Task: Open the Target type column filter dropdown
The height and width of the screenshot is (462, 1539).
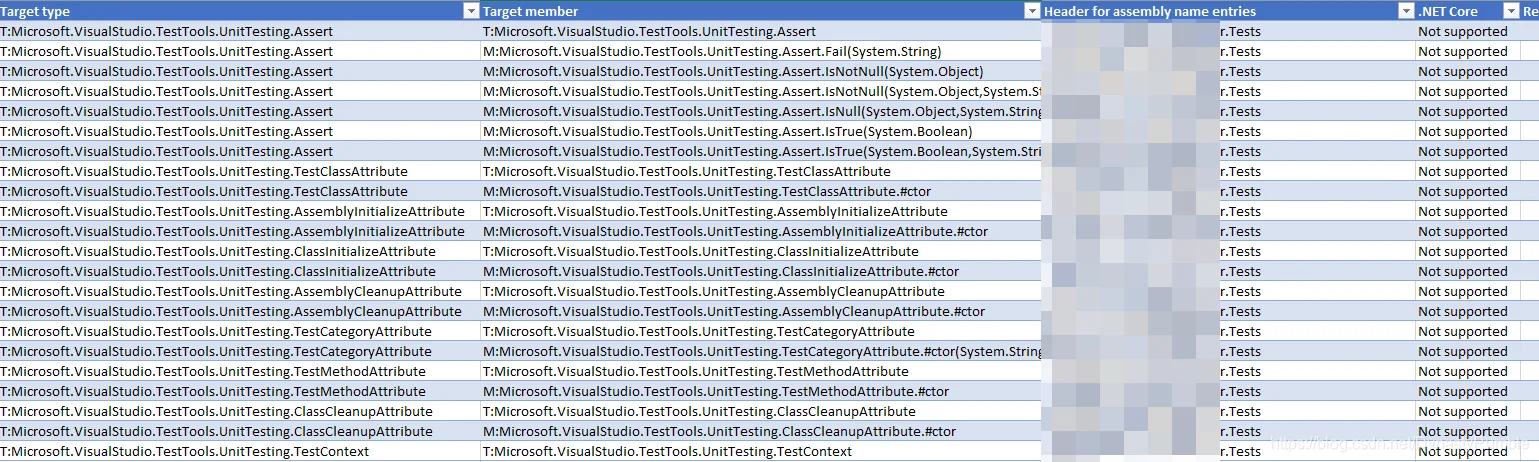Action: pyautogui.click(x=471, y=11)
